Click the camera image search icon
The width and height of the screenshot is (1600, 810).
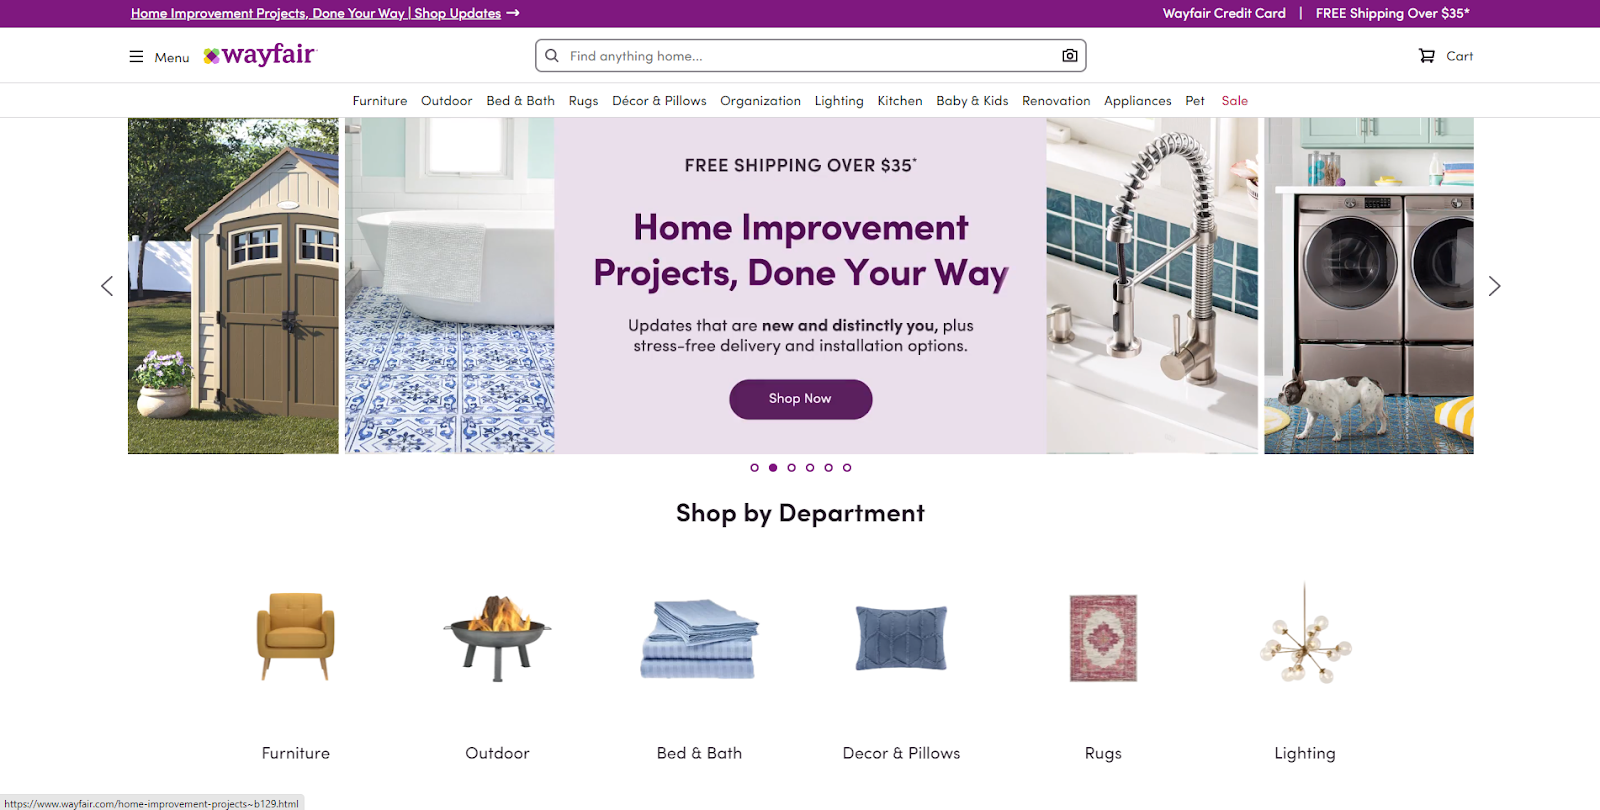point(1070,56)
